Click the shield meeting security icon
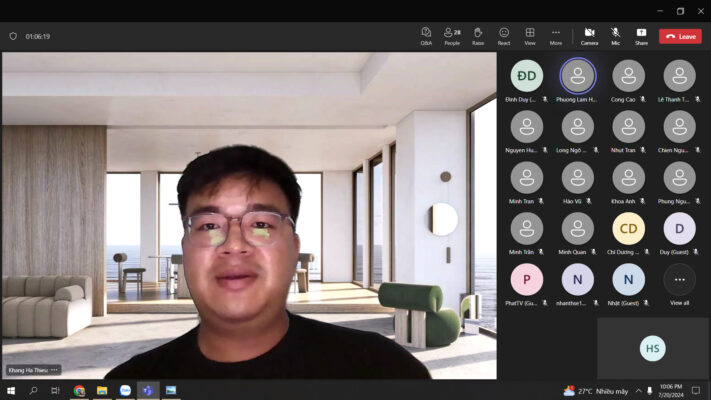 tap(13, 36)
